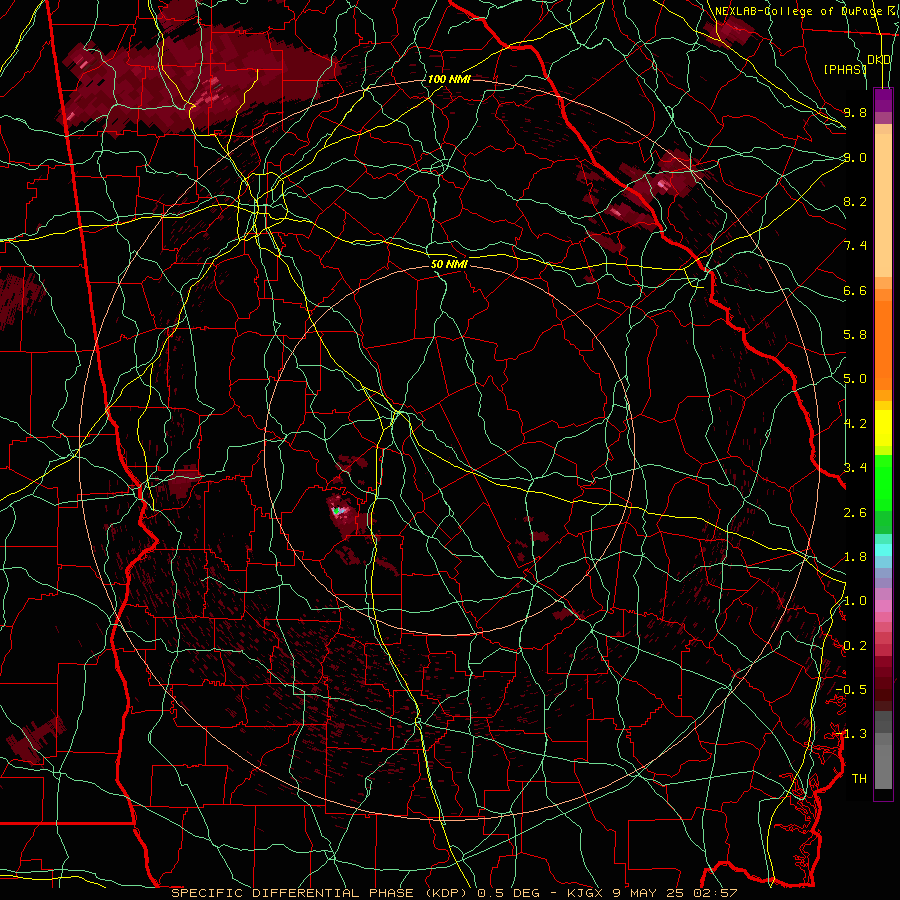Pick the gray bottom segment of the color bar
Image resolution: width=900 pixels, height=900 pixels.
click(883, 769)
